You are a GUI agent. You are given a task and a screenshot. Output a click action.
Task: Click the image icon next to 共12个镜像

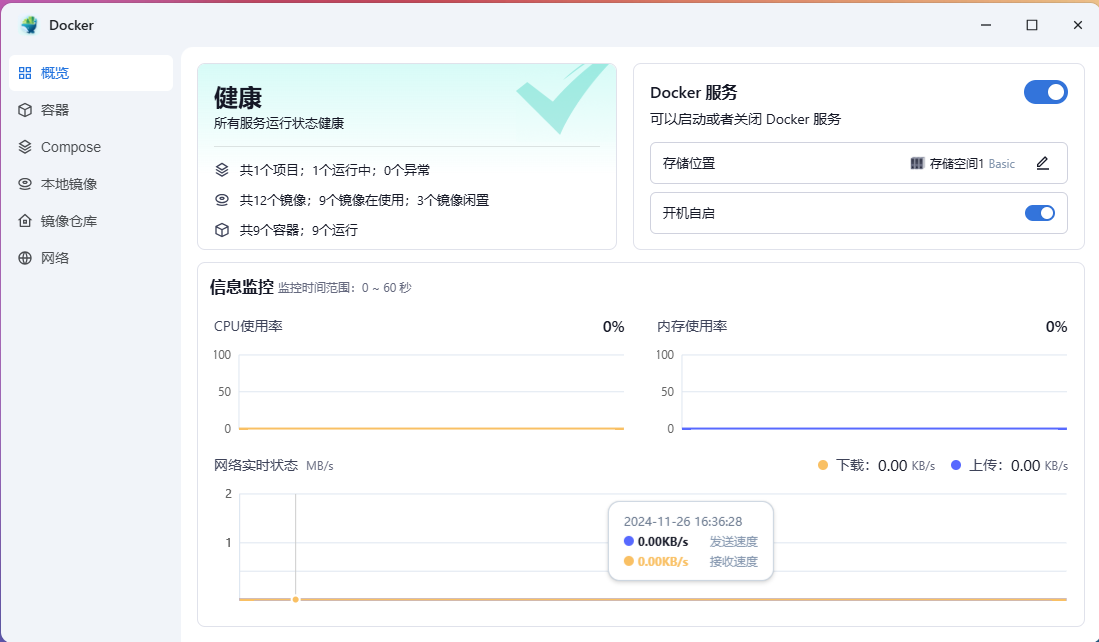[222, 200]
